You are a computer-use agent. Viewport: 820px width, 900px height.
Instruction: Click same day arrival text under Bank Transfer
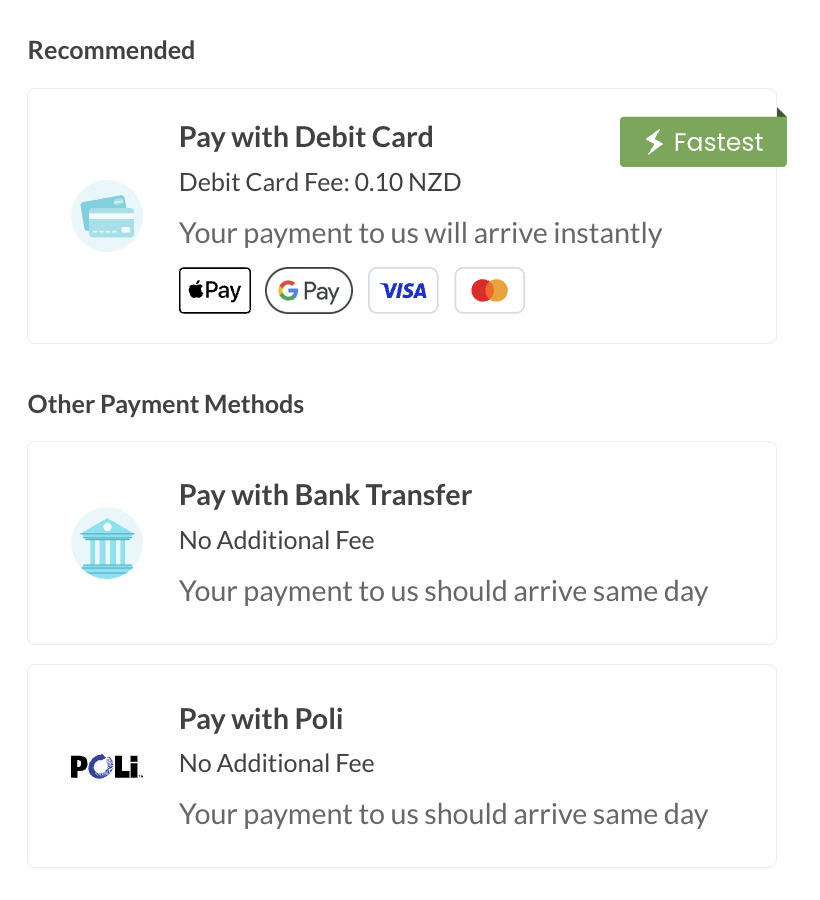point(444,592)
